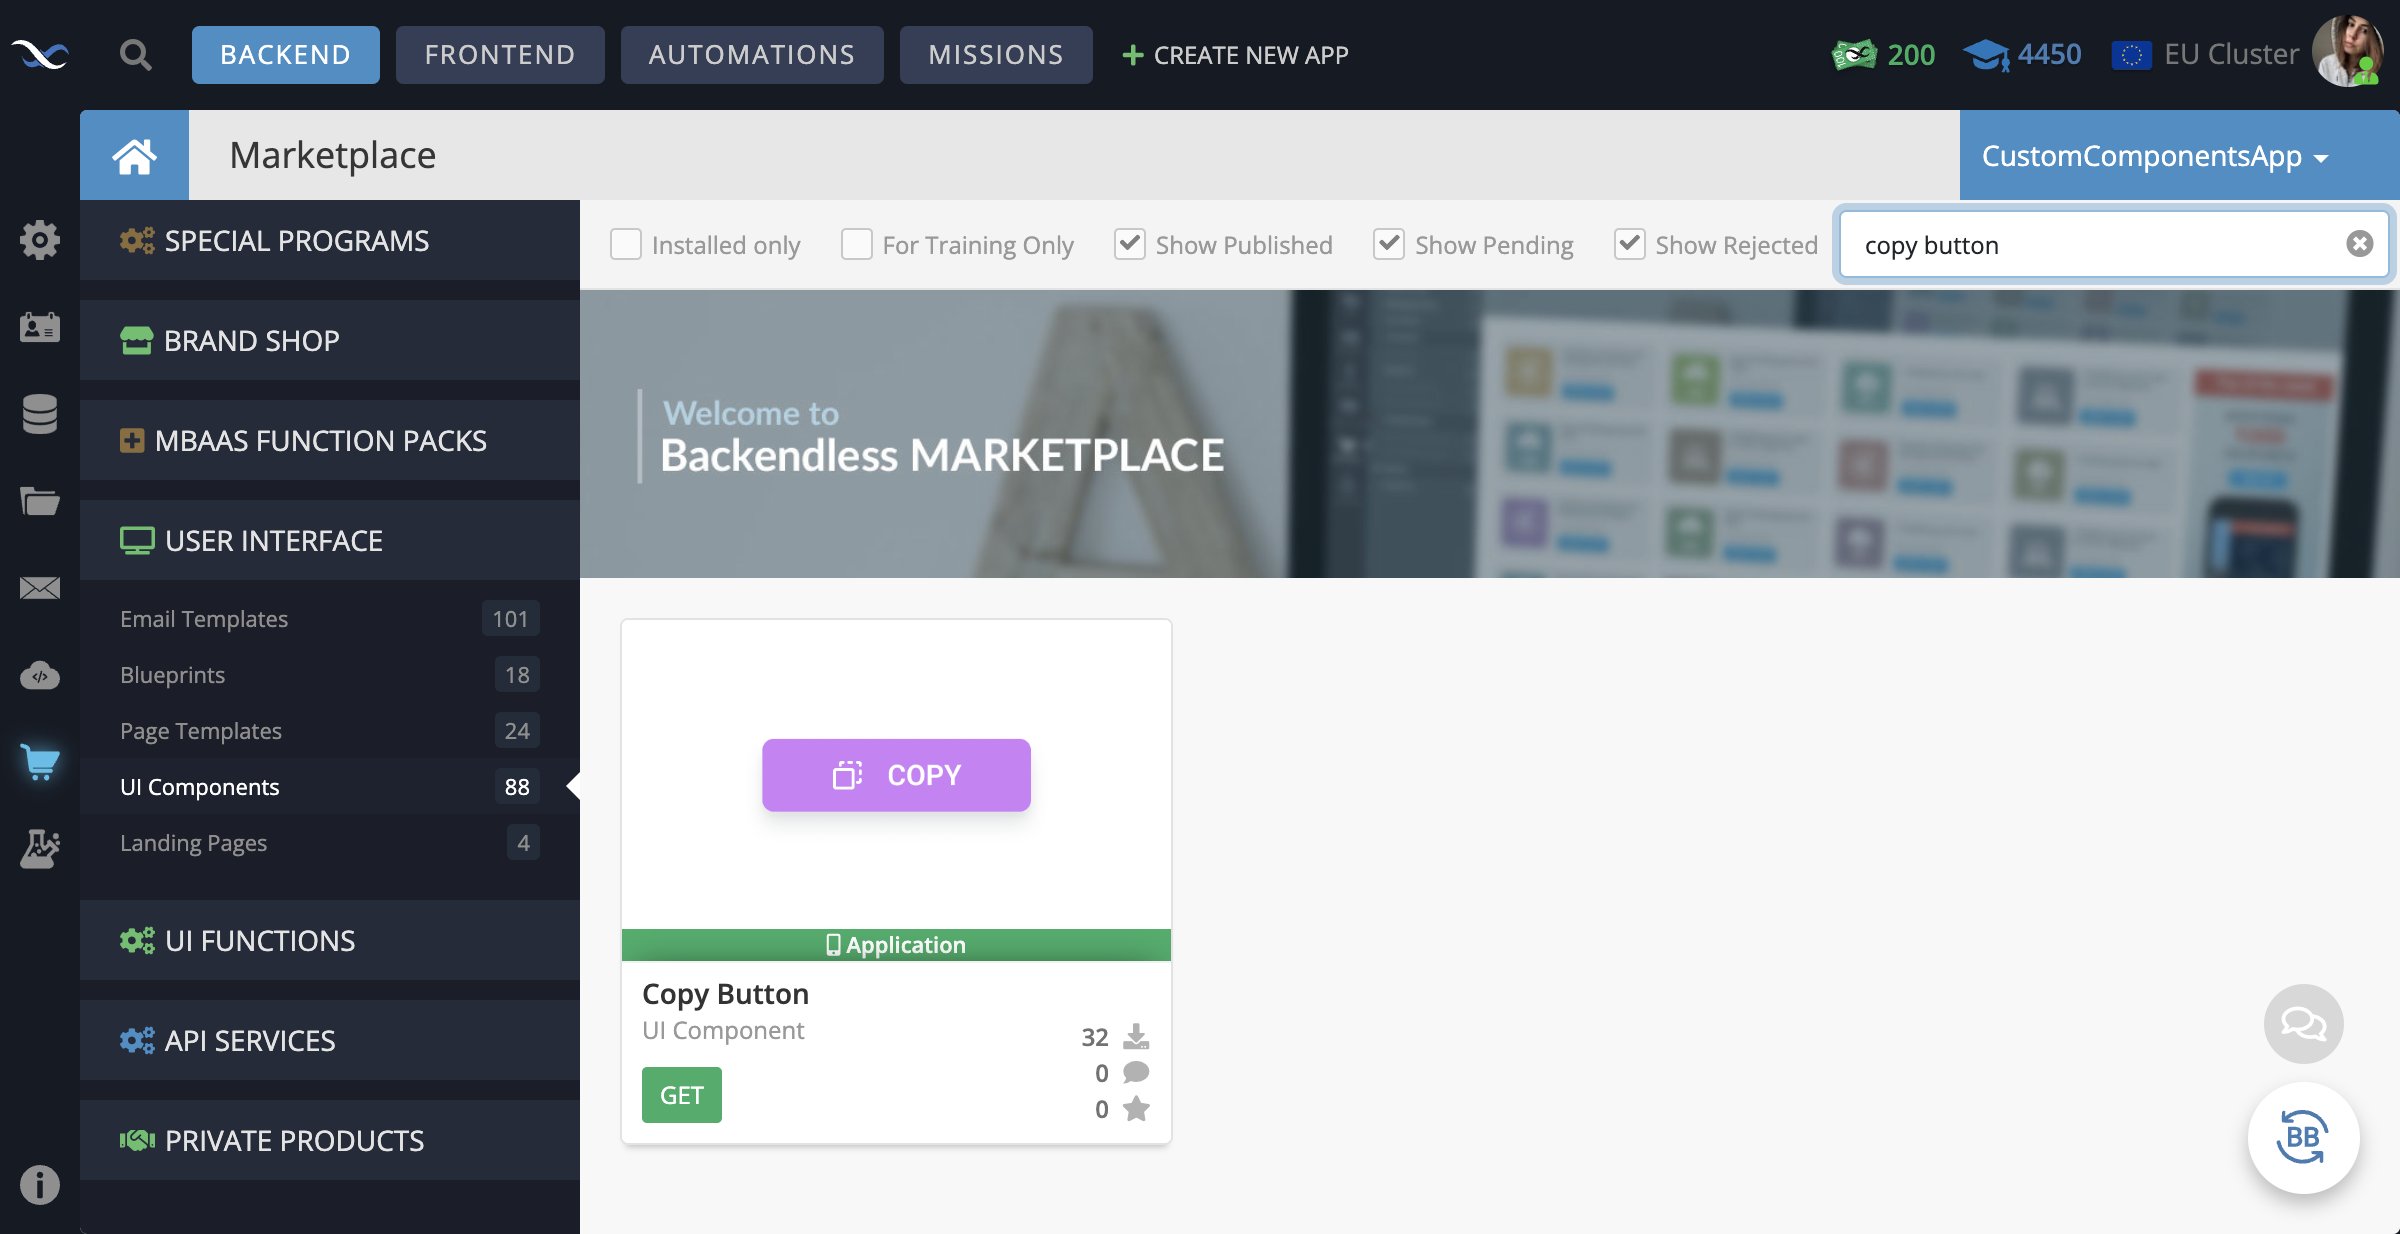
Task: Expand the API SERVICES section
Action: pyautogui.click(x=250, y=1039)
